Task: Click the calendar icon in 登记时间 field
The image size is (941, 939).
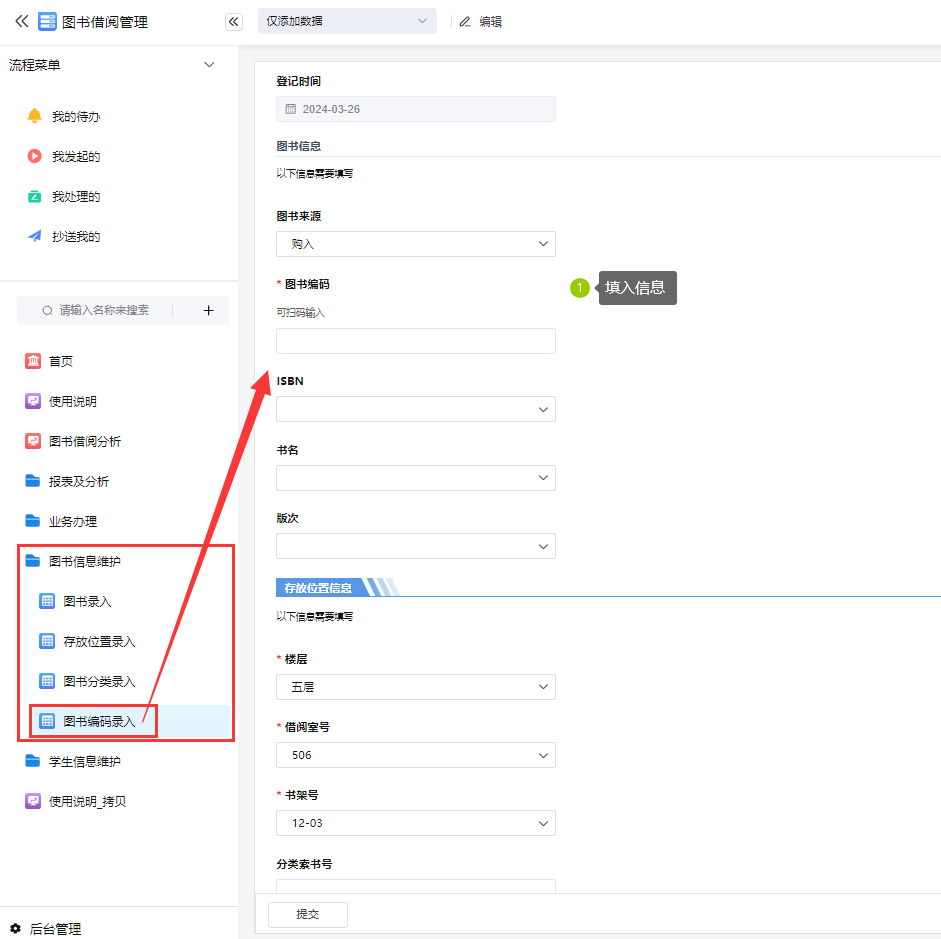Action: [x=290, y=109]
